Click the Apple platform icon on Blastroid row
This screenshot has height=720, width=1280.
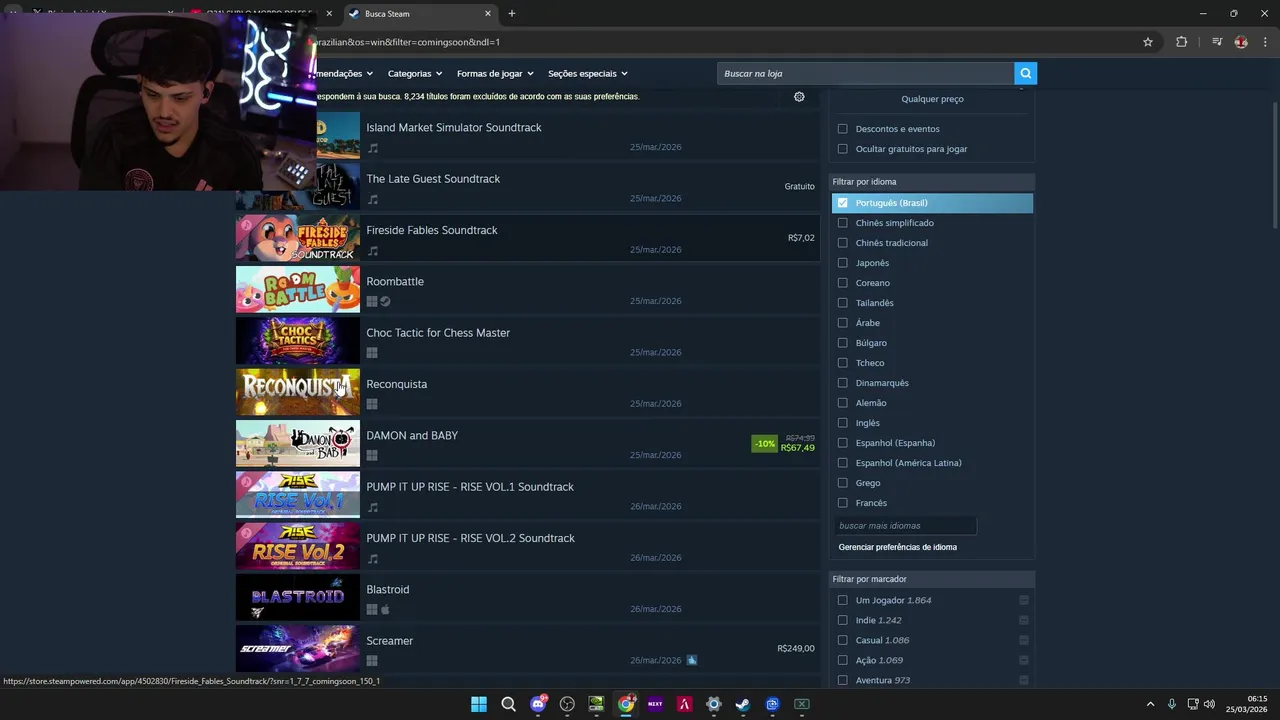point(385,609)
